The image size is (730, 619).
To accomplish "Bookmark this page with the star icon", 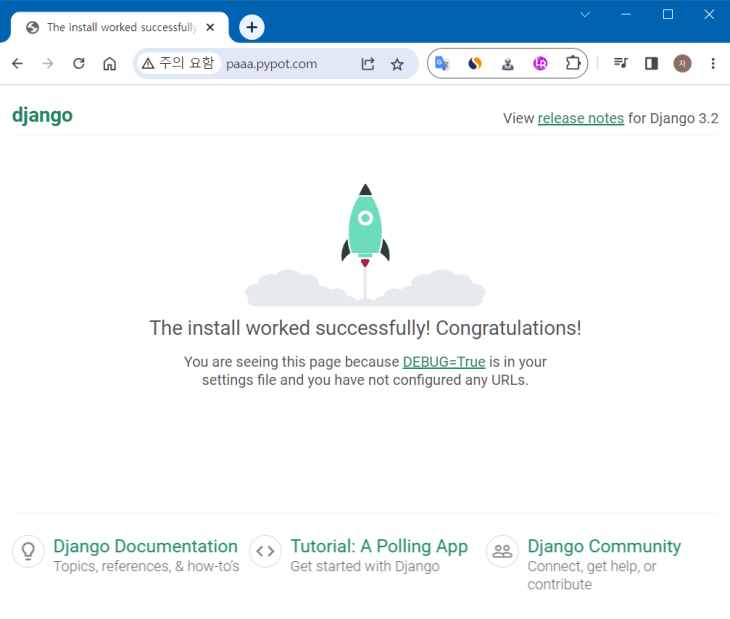I will pos(397,64).
